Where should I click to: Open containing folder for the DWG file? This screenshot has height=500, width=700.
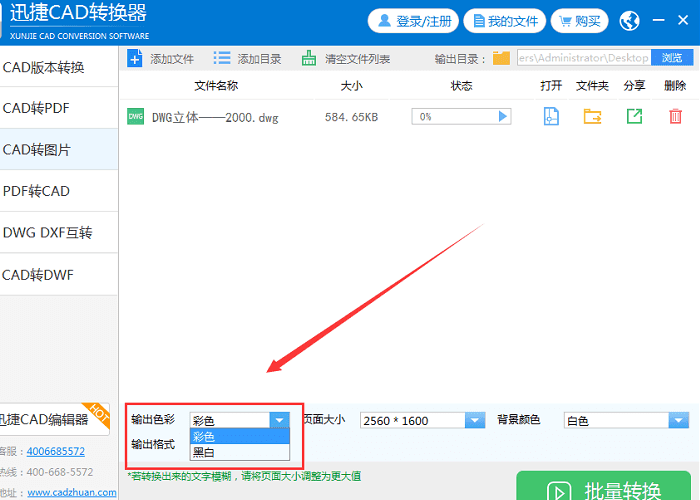(592, 117)
